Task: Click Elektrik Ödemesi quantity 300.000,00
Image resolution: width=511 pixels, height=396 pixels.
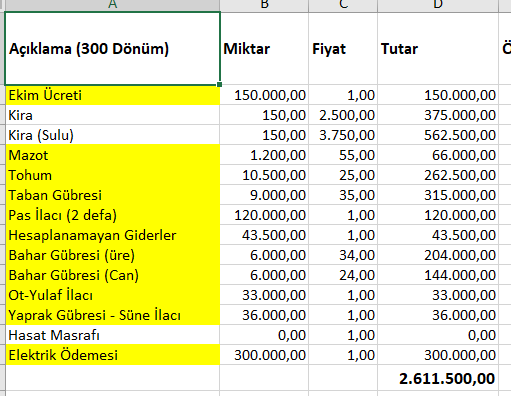Action: pyautogui.click(x=264, y=355)
